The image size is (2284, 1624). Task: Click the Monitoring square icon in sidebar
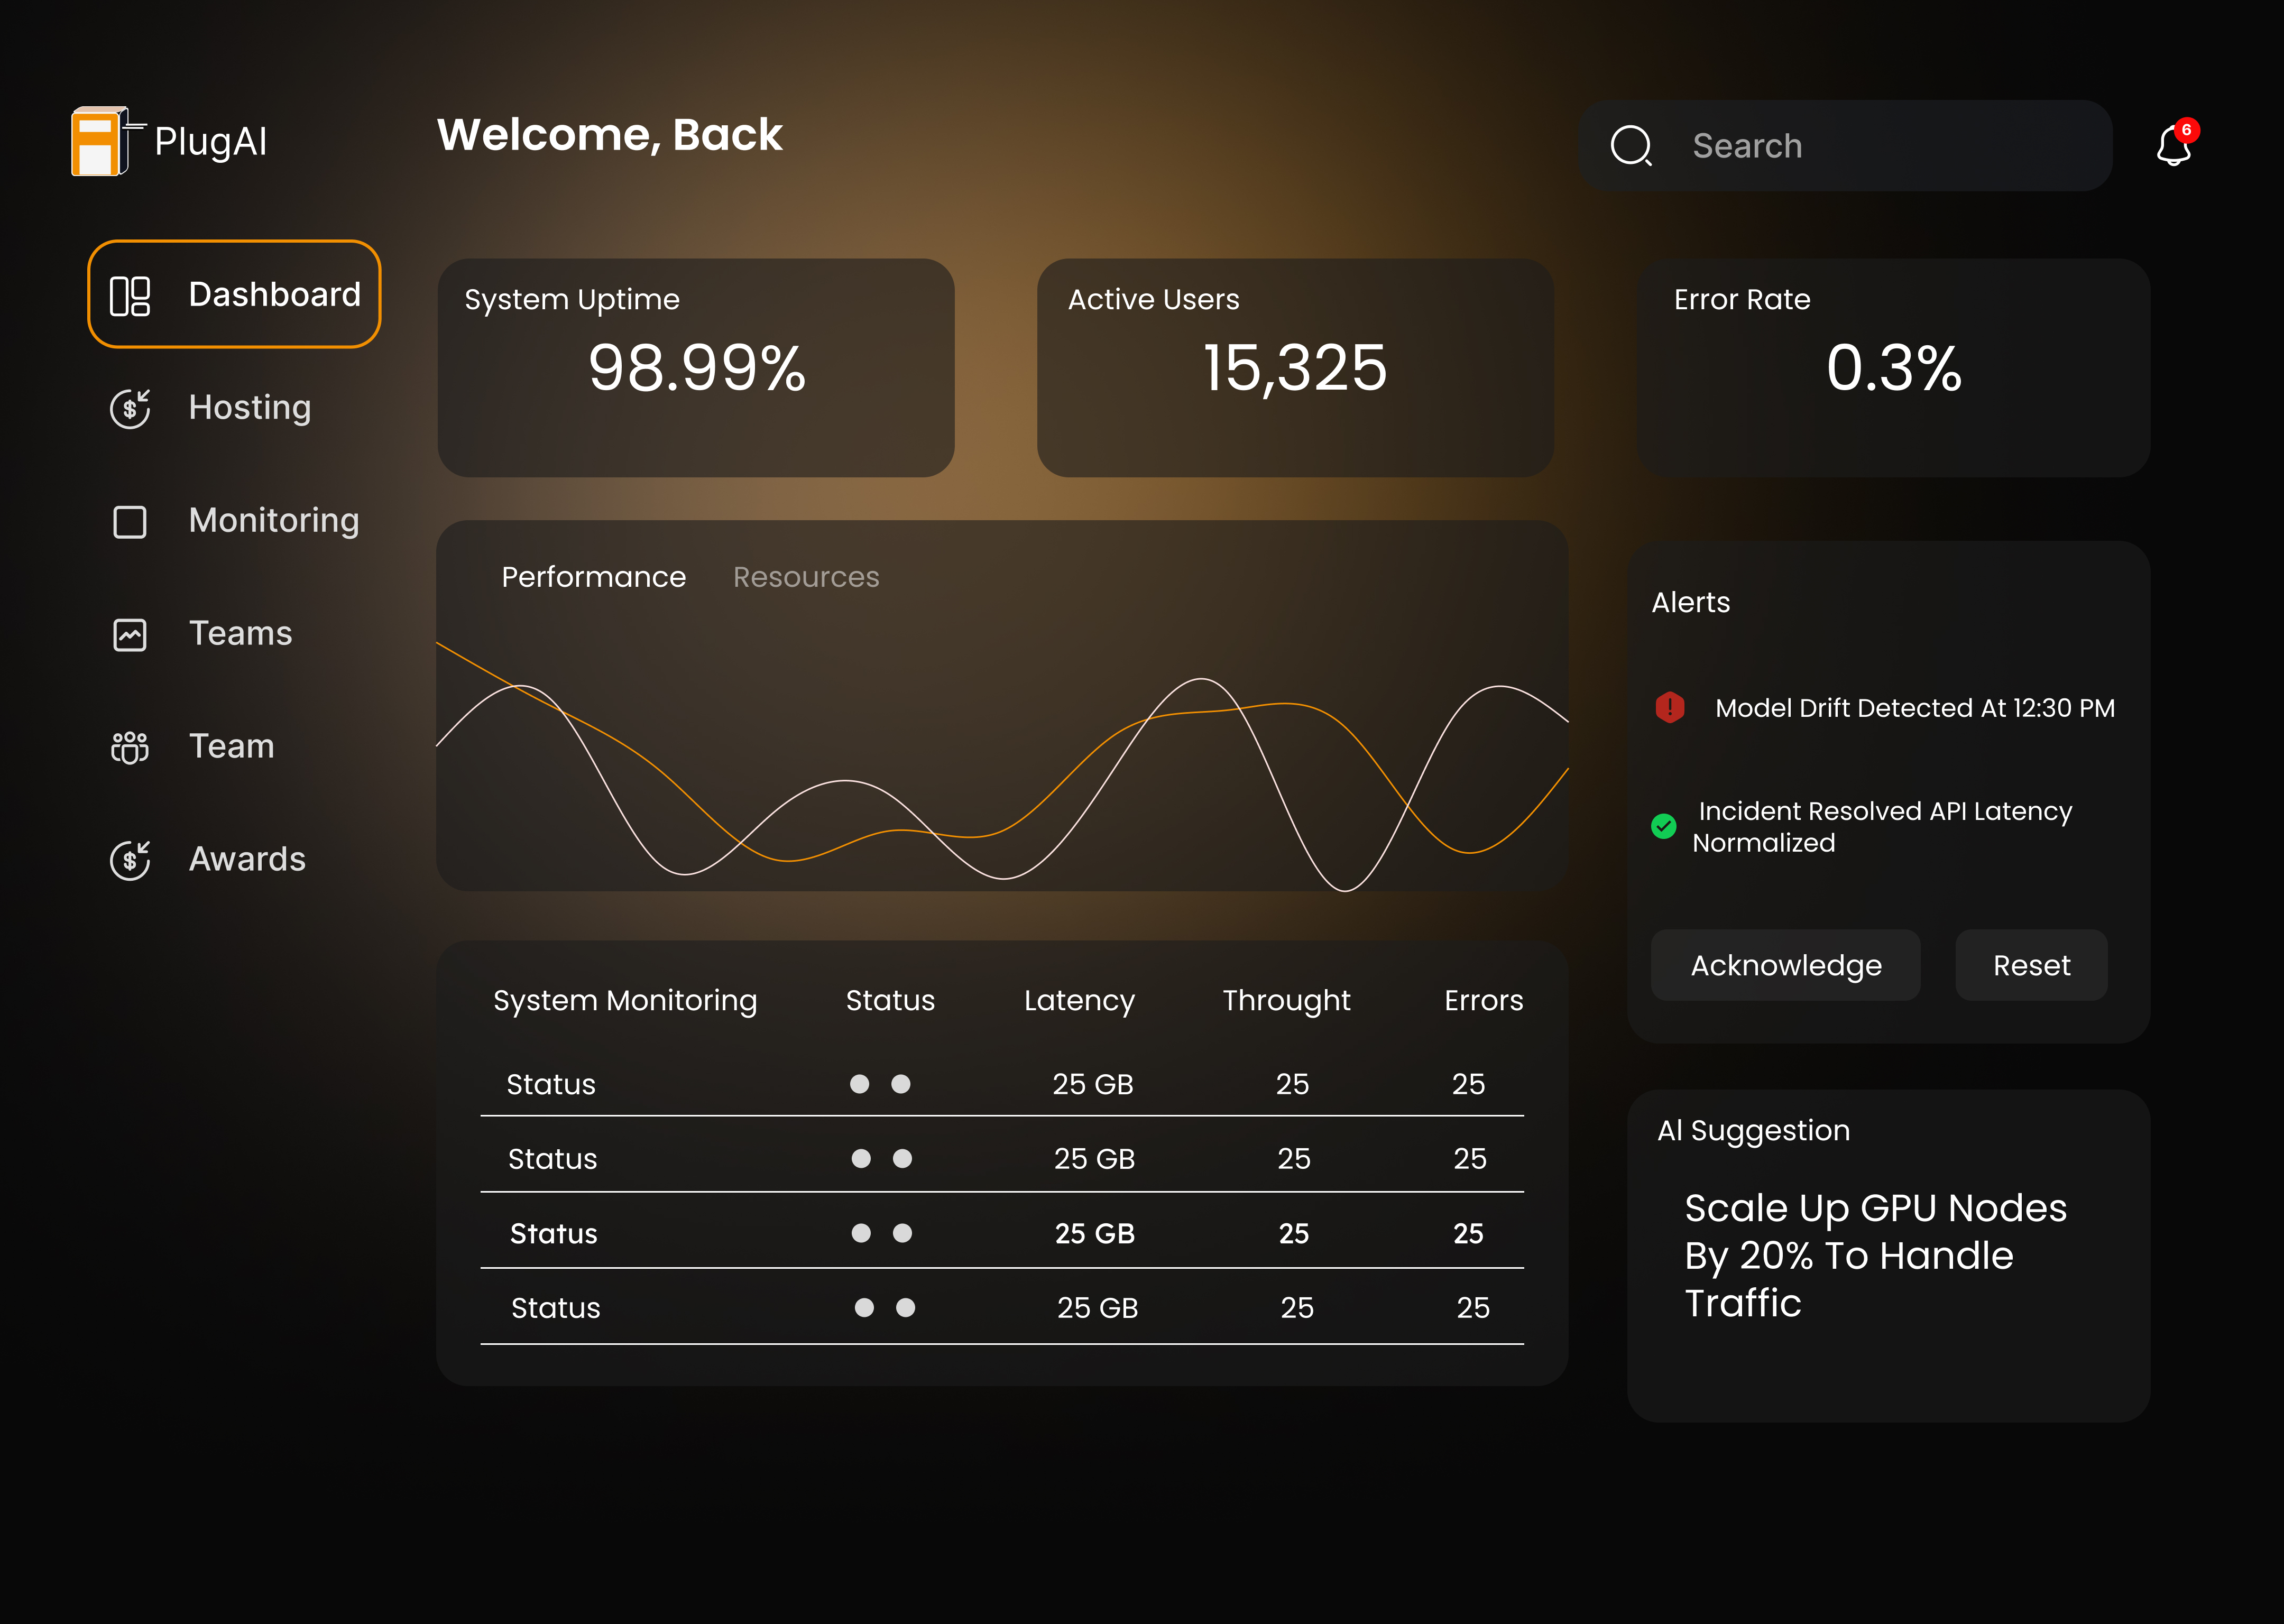pos(130,521)
